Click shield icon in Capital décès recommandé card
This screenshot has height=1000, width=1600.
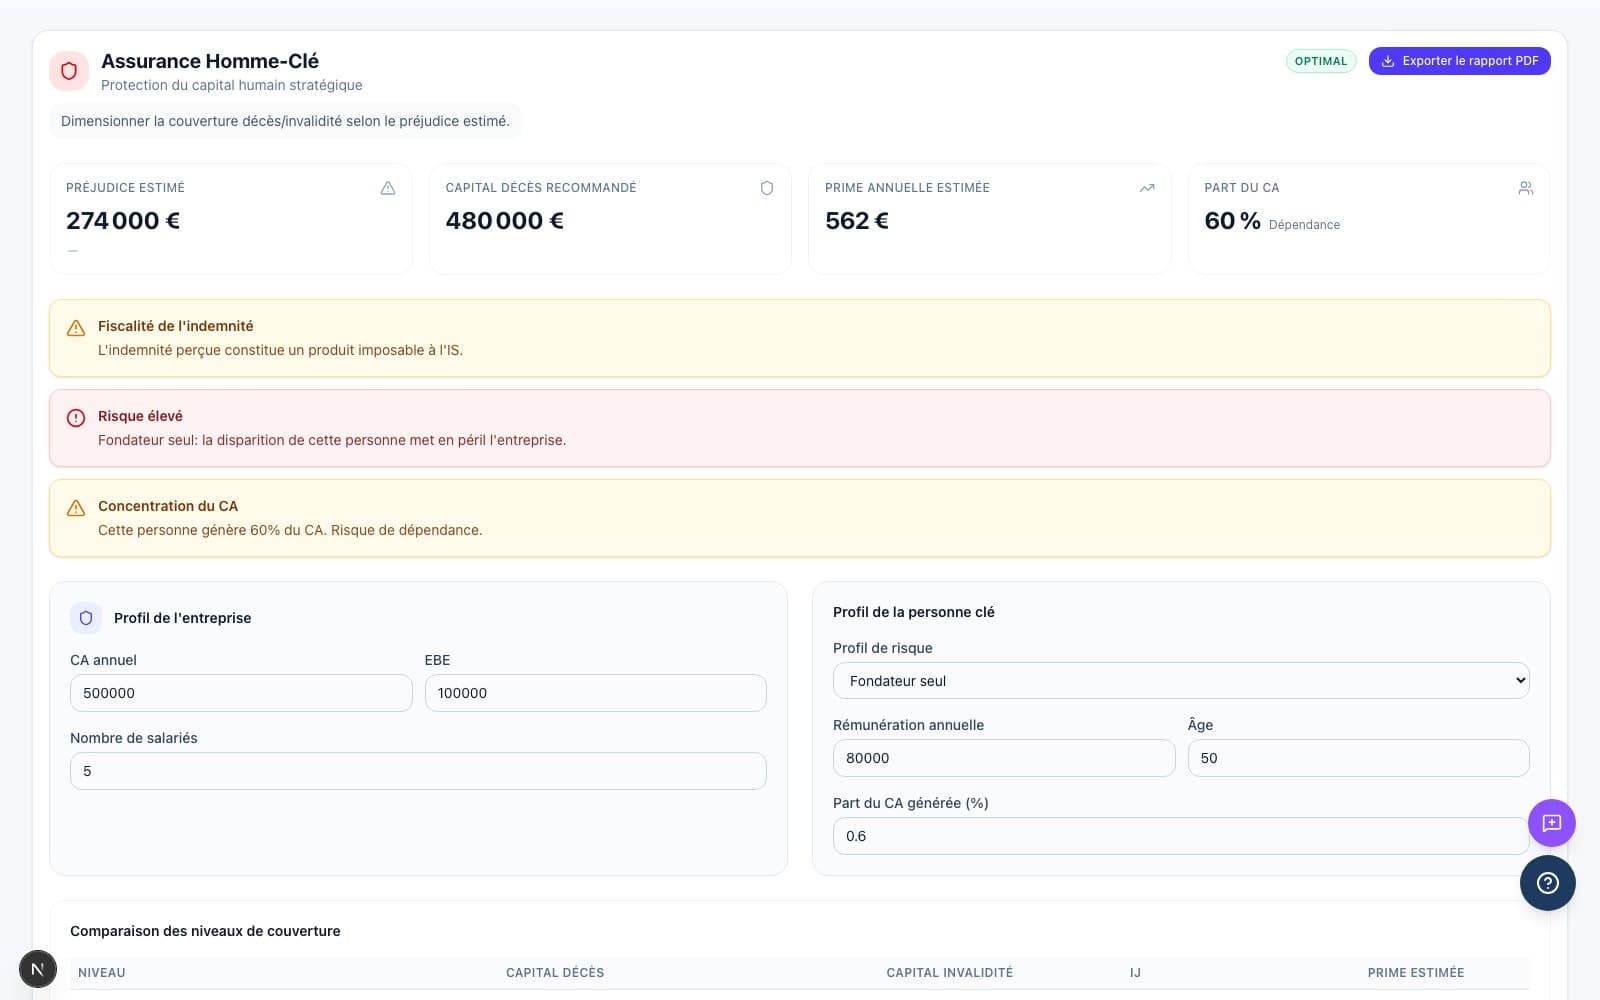pyautogui.click(x=767, y=188)
